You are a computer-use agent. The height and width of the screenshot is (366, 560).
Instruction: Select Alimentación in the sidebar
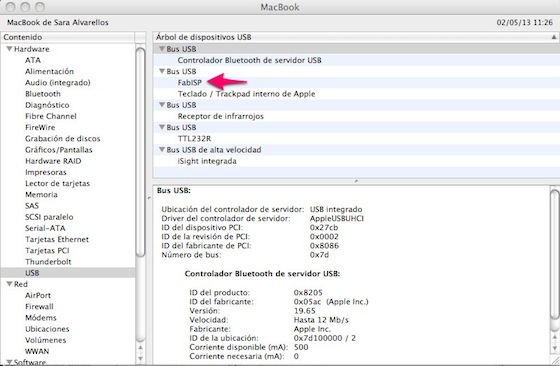click(49, 71)
